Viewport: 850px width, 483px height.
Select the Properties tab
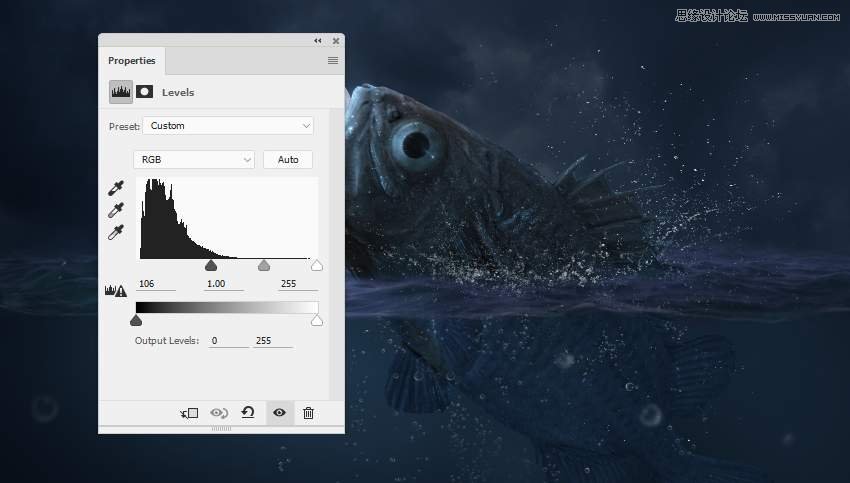click(x=132, y=61)
